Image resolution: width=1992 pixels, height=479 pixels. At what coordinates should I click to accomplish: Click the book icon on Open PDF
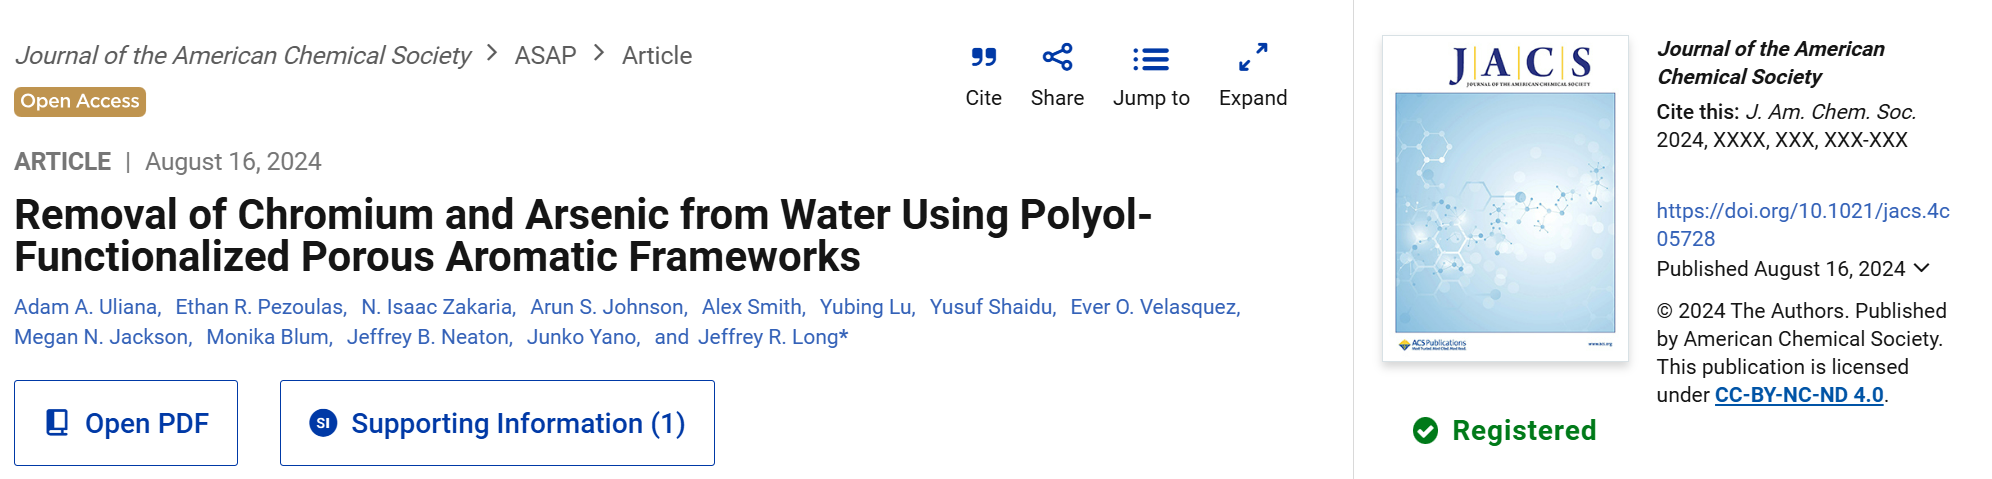click(58, 423)
